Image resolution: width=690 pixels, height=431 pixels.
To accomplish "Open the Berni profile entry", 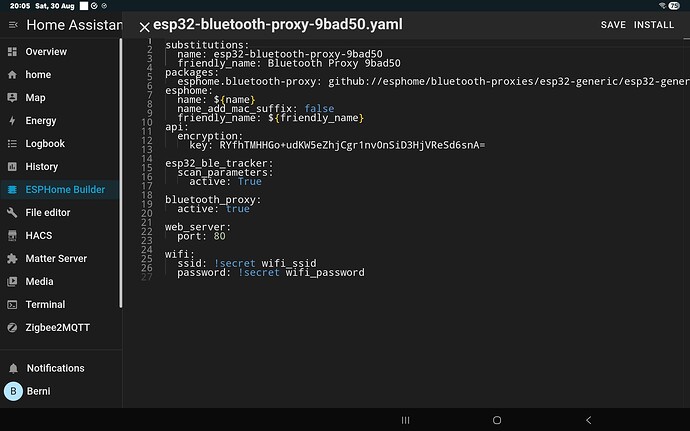I will (61, 391).
